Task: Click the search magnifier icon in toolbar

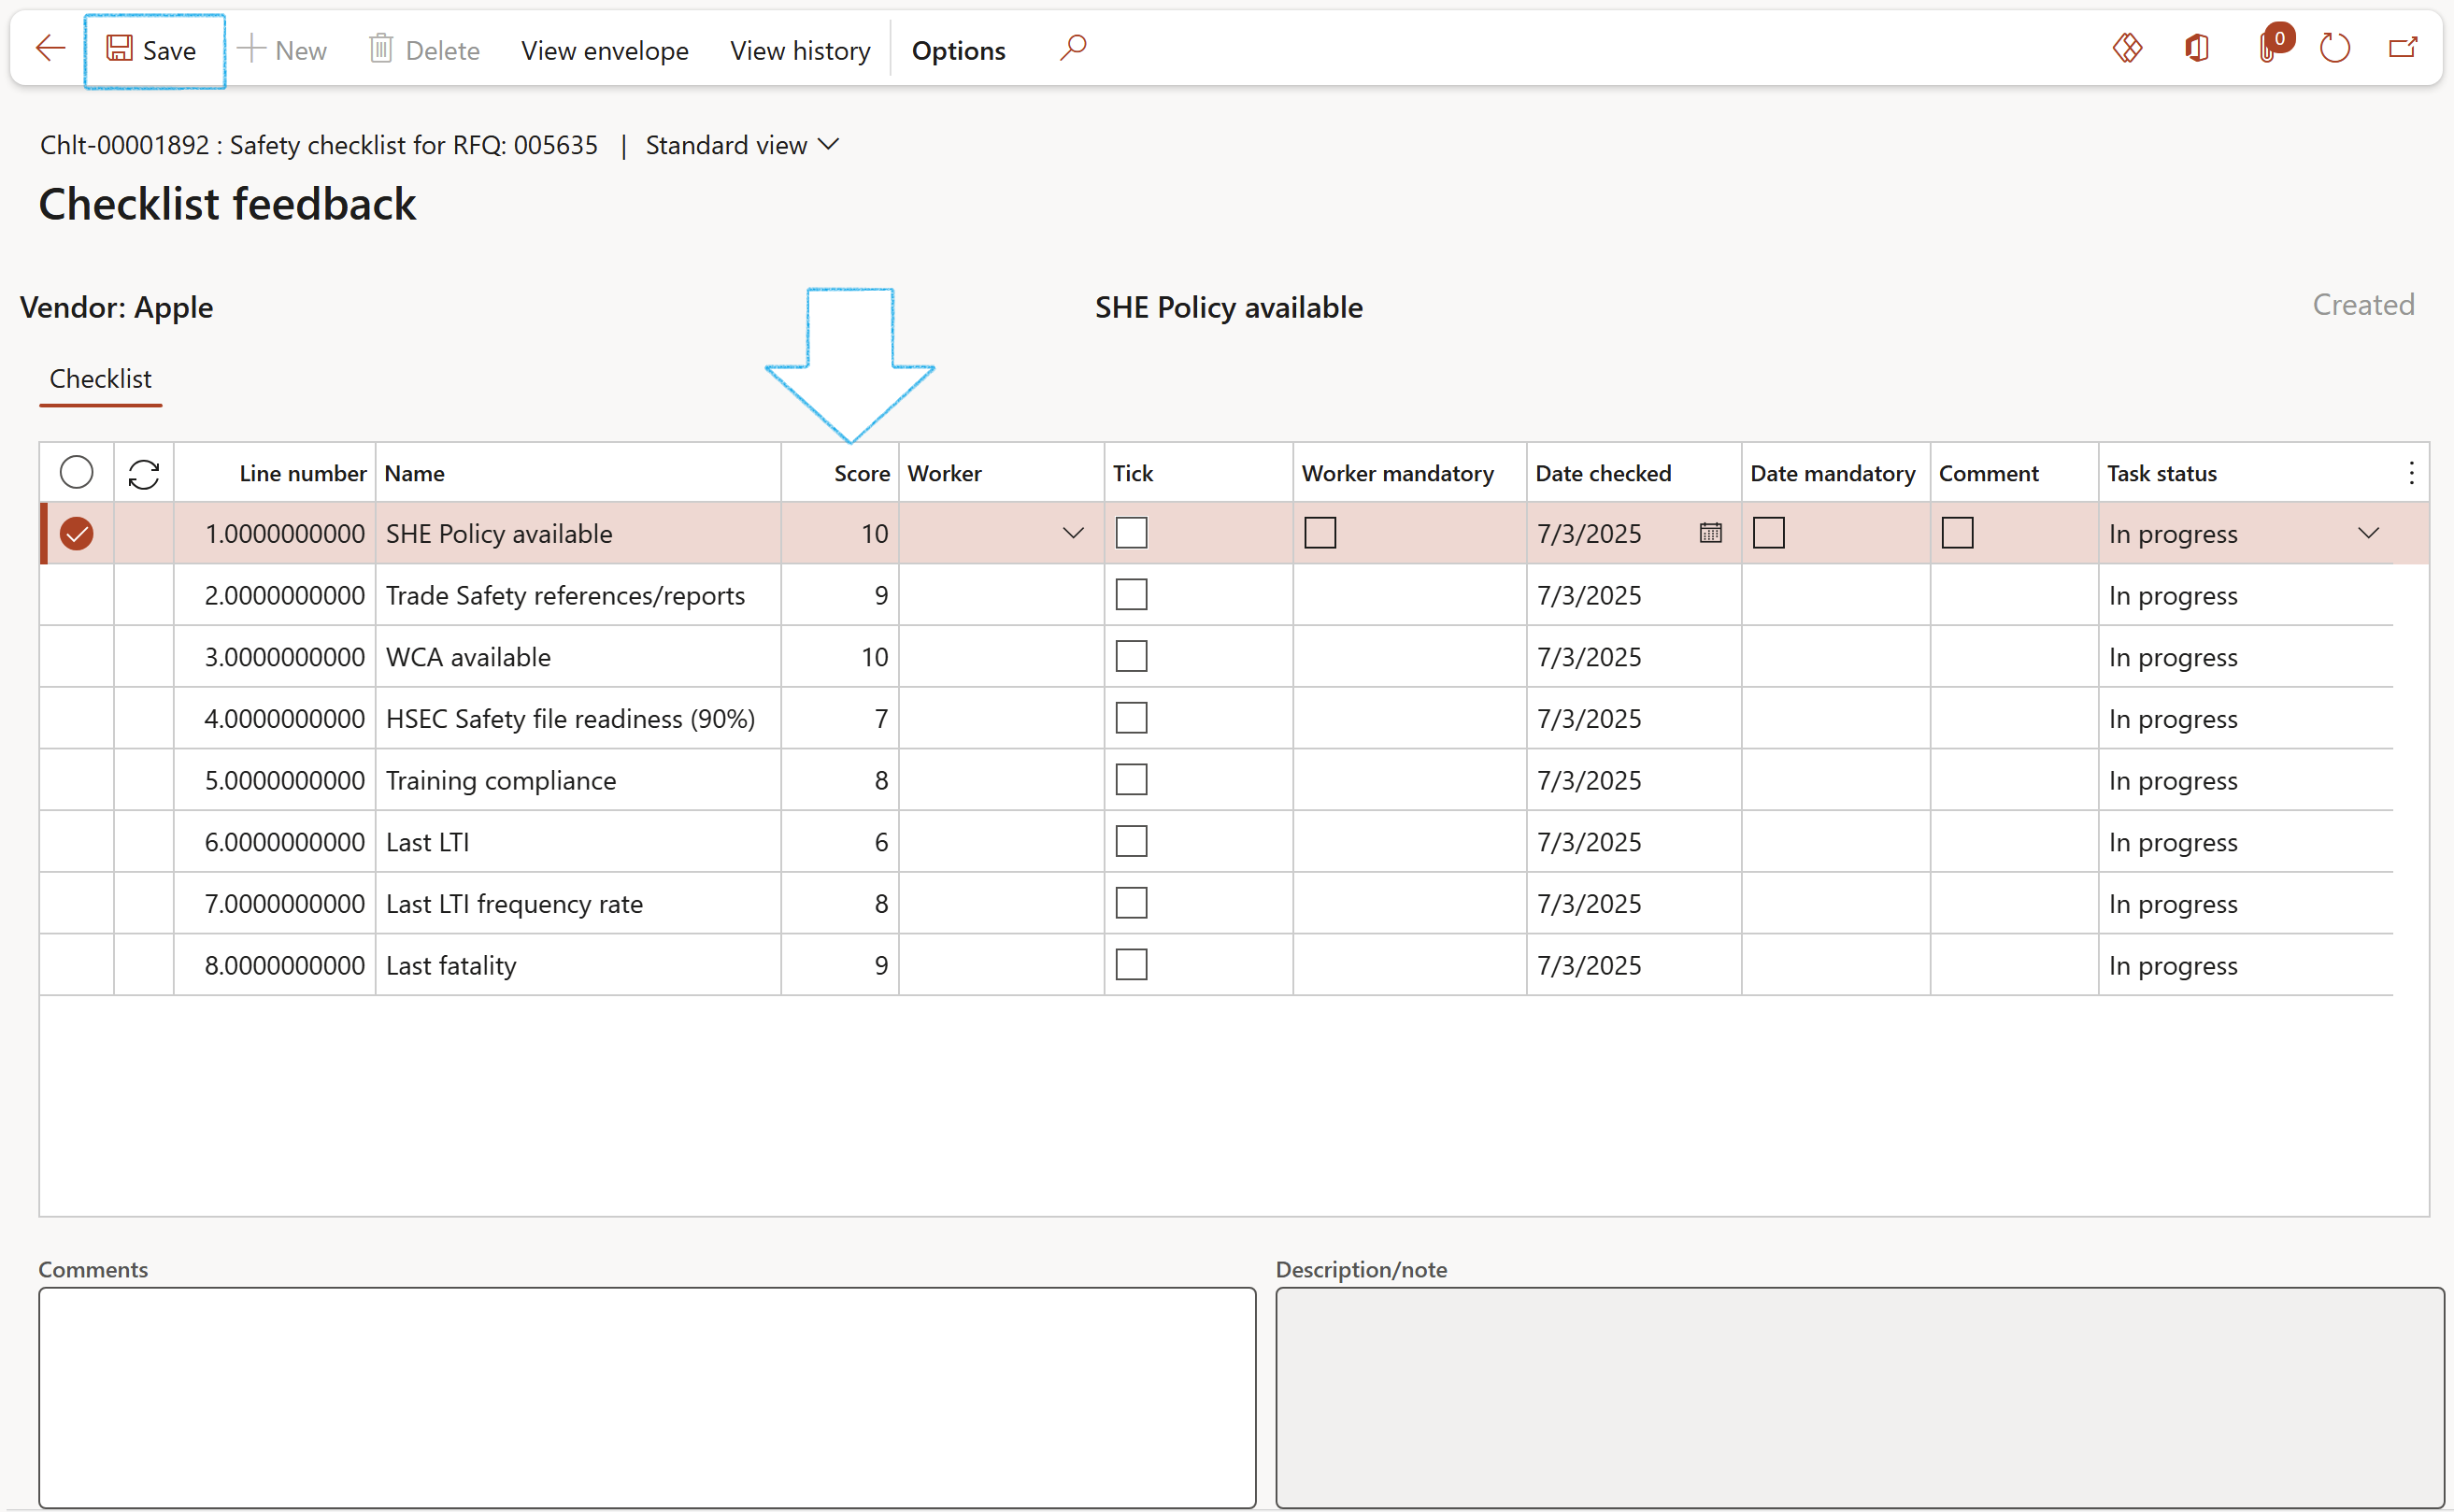Action: [x=1072, y=48]
